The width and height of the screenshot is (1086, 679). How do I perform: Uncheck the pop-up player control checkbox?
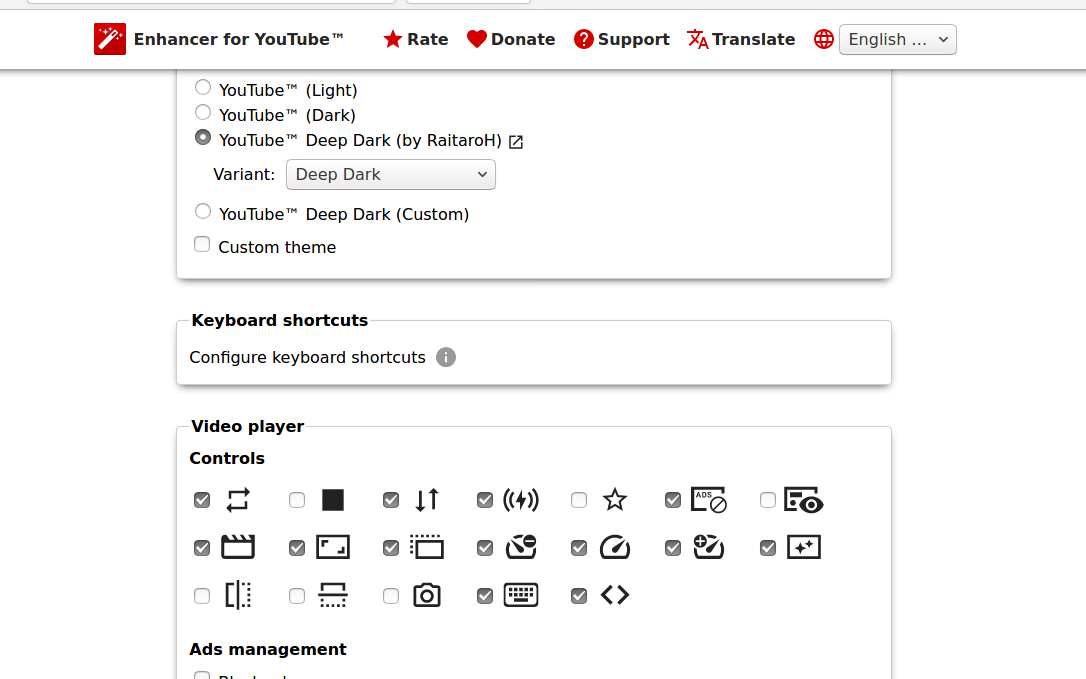[x=391, y=548]
